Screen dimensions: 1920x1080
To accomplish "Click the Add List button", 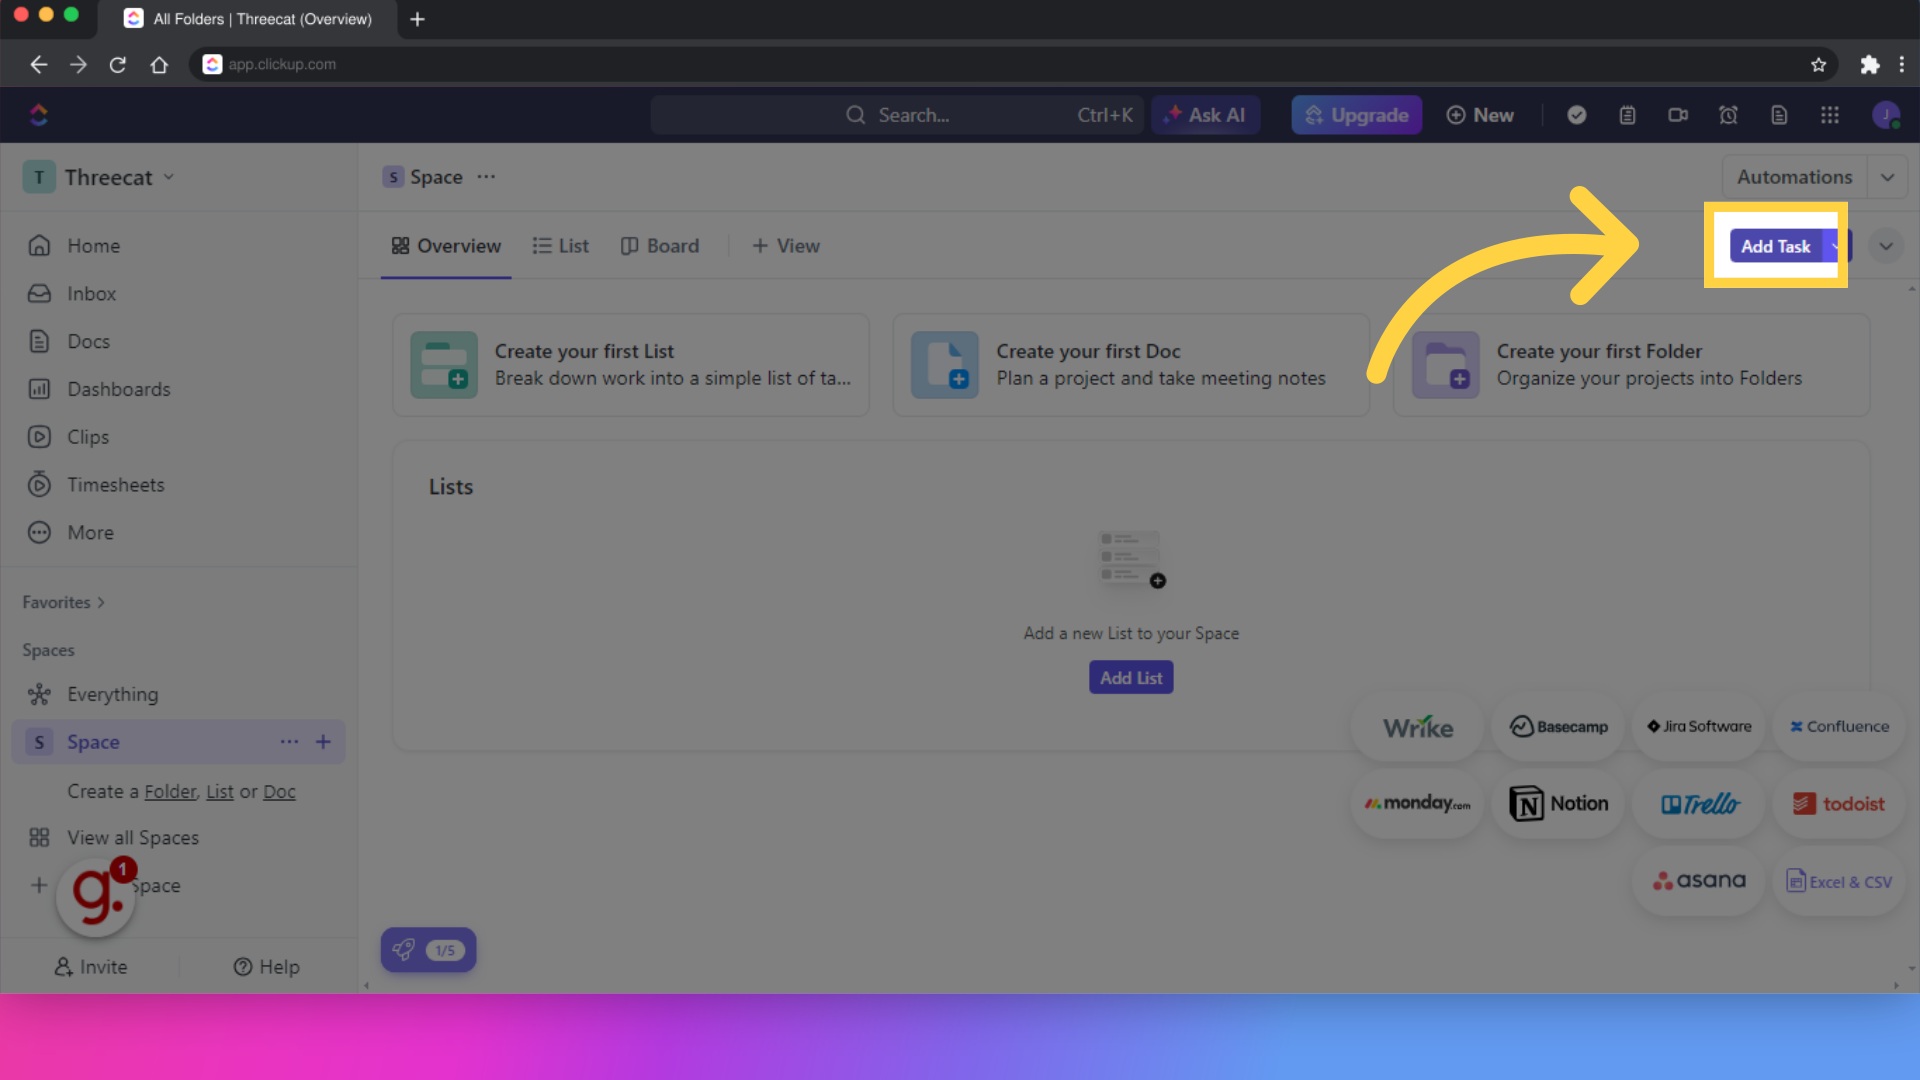I will point(1131,678).
